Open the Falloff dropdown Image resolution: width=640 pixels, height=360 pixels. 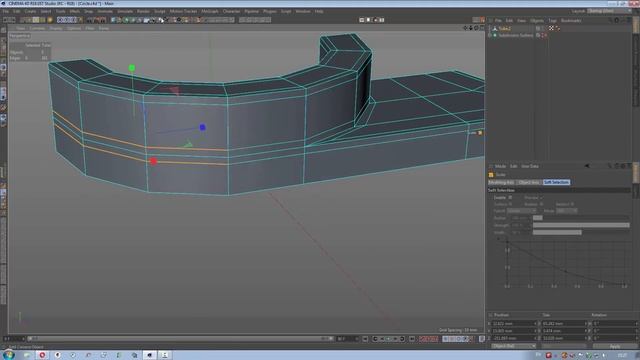pyautogui.click(x=522, y=211)
